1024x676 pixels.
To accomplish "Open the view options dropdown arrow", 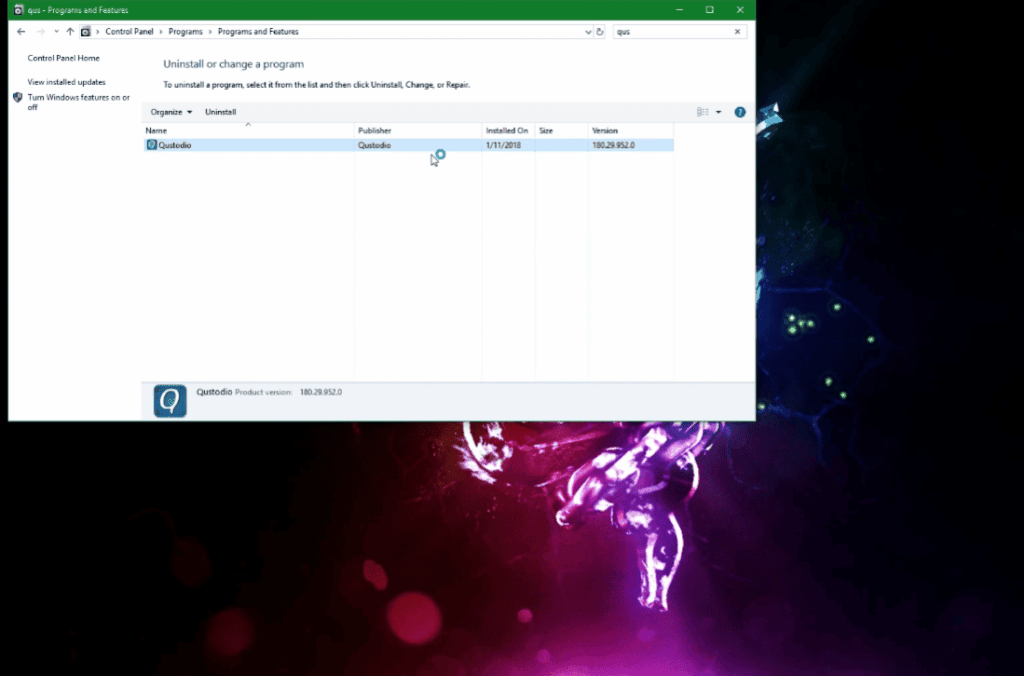I will tap(717, 112).
